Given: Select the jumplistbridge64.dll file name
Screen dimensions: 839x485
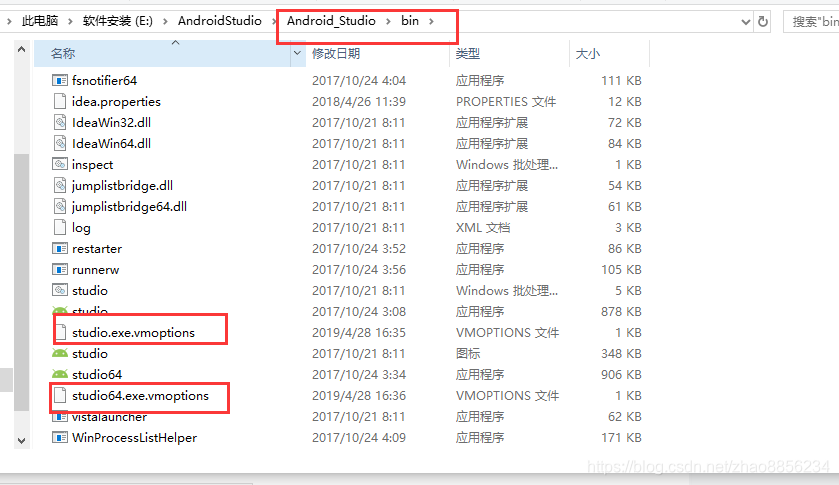Looking at the screenshot, I should (129, 206).
